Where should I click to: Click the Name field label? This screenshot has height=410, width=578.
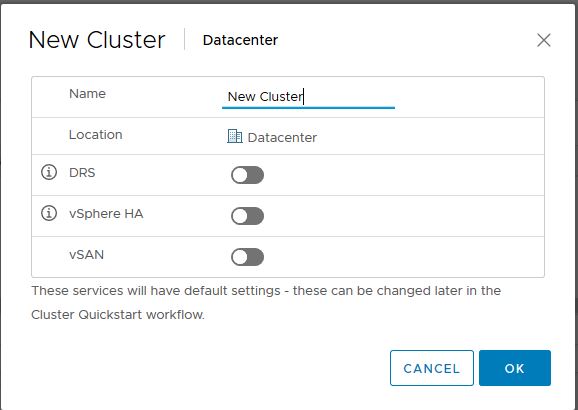point(87,94)
